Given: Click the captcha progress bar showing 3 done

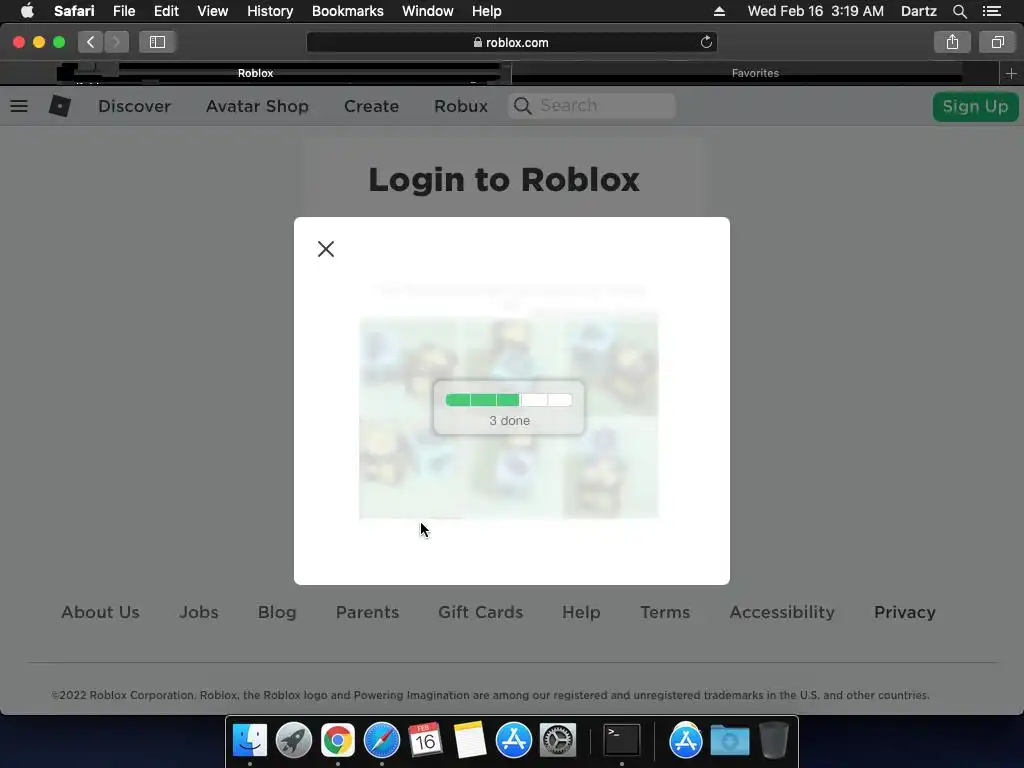Looking at the screenshot, I should tap(509, 400).
